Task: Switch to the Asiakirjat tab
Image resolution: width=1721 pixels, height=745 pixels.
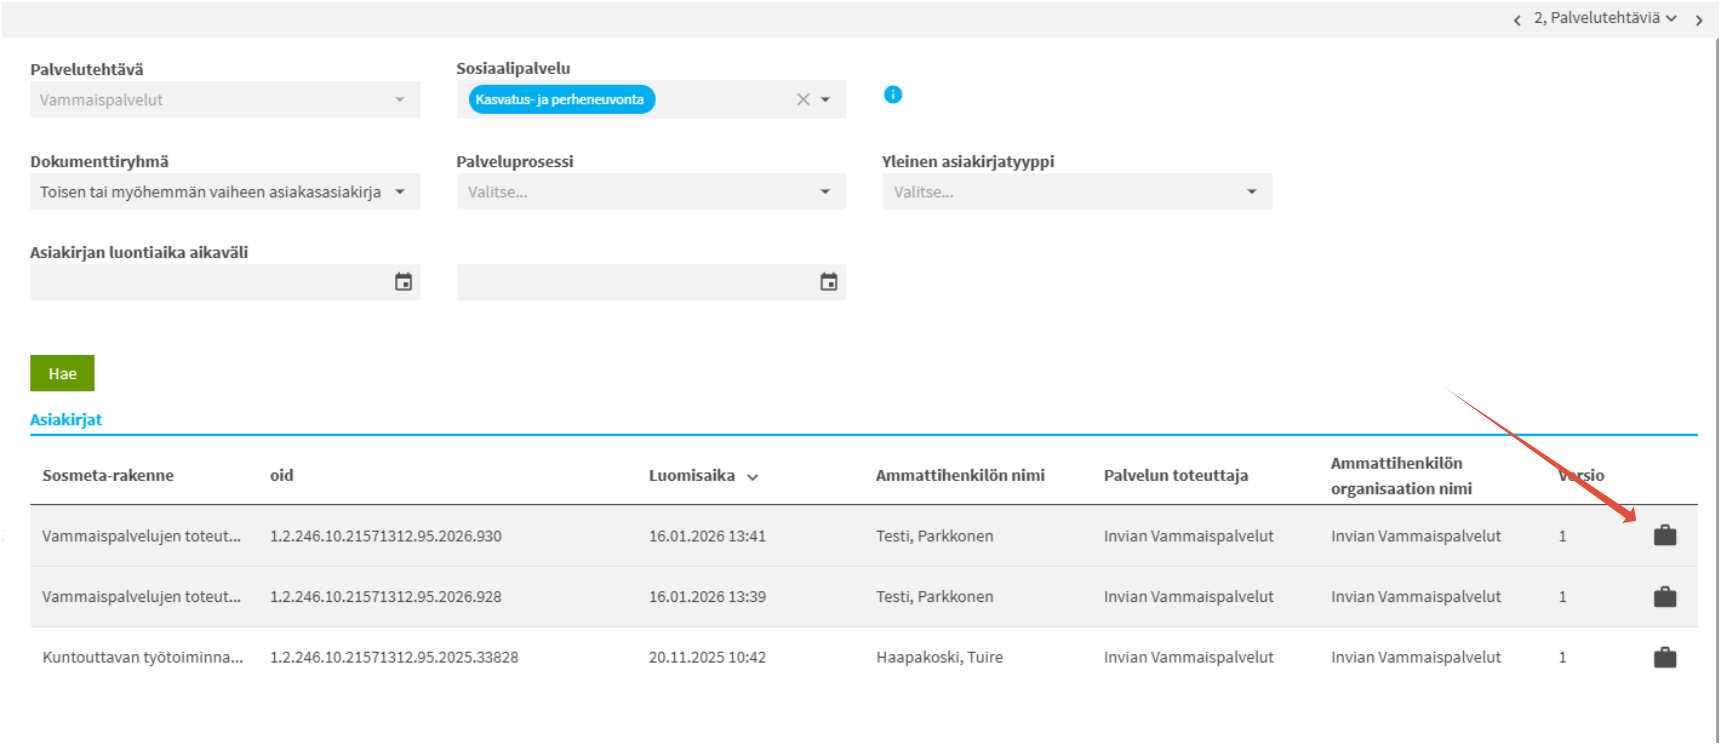Action: point(66,420)
